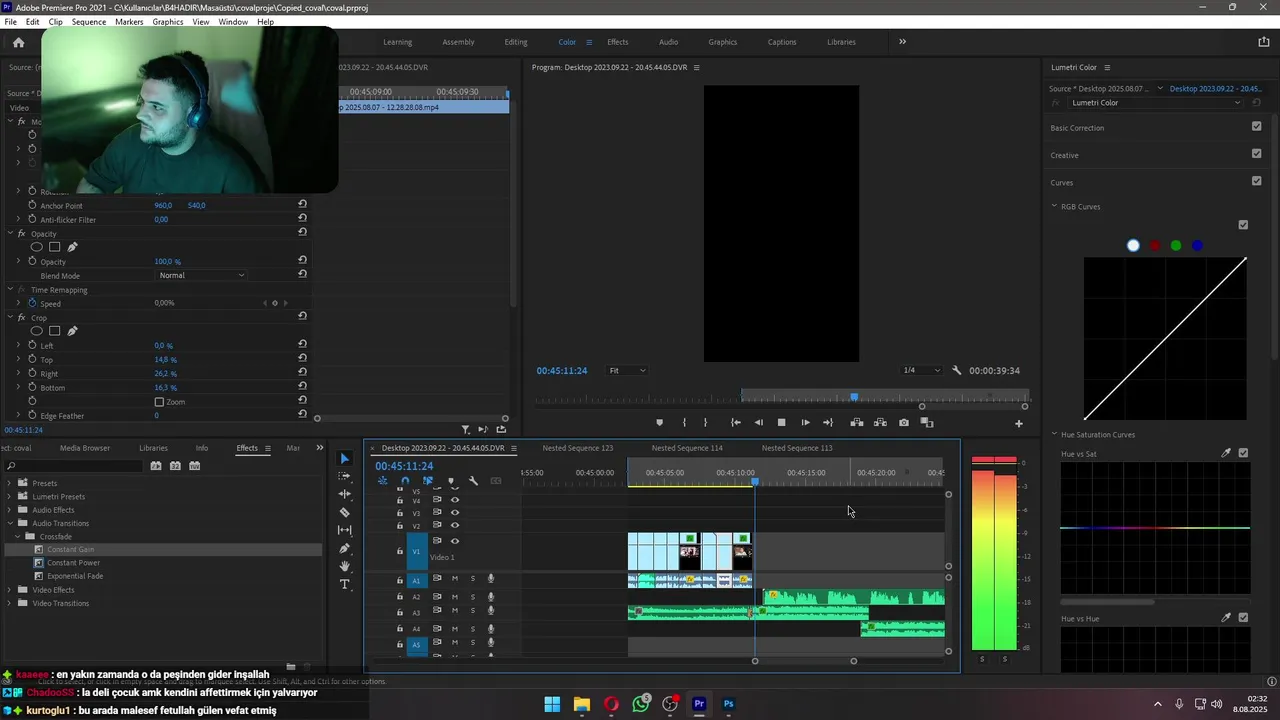Open the Sequence menu
Viewport: 1280px width, 720px height.
(x=89, y=22)
